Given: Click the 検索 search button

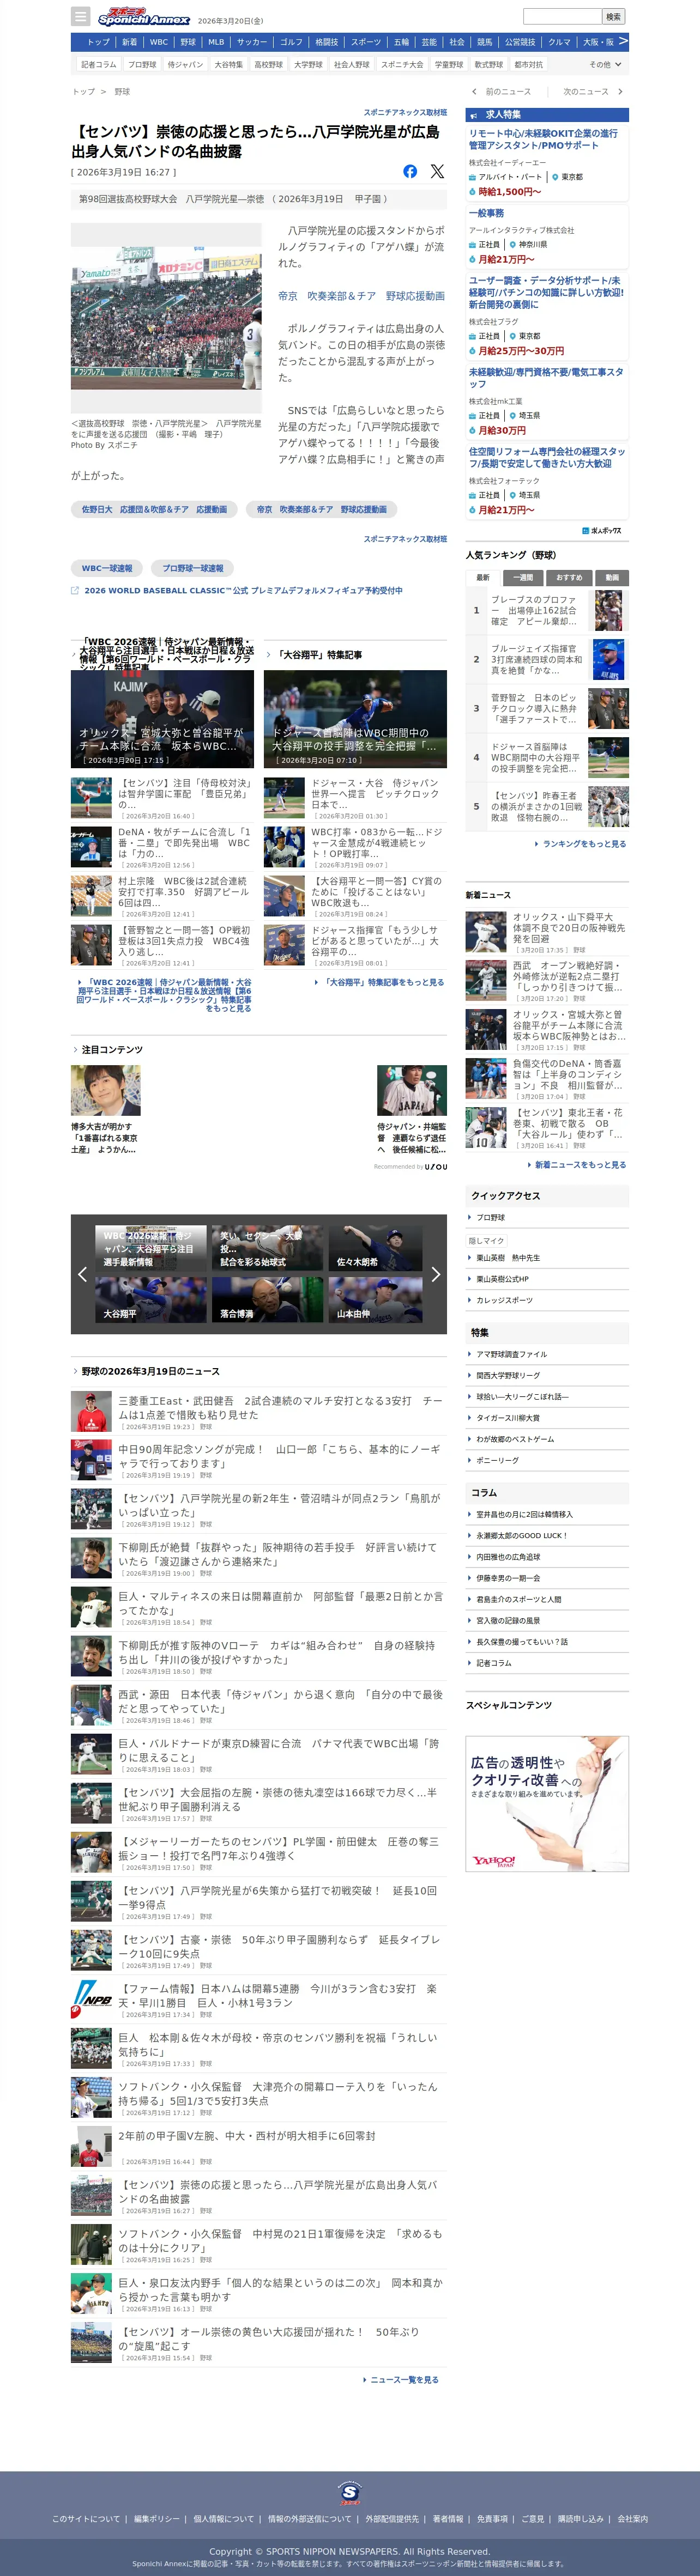Looking at the screenshot, I should pos(613,16).
